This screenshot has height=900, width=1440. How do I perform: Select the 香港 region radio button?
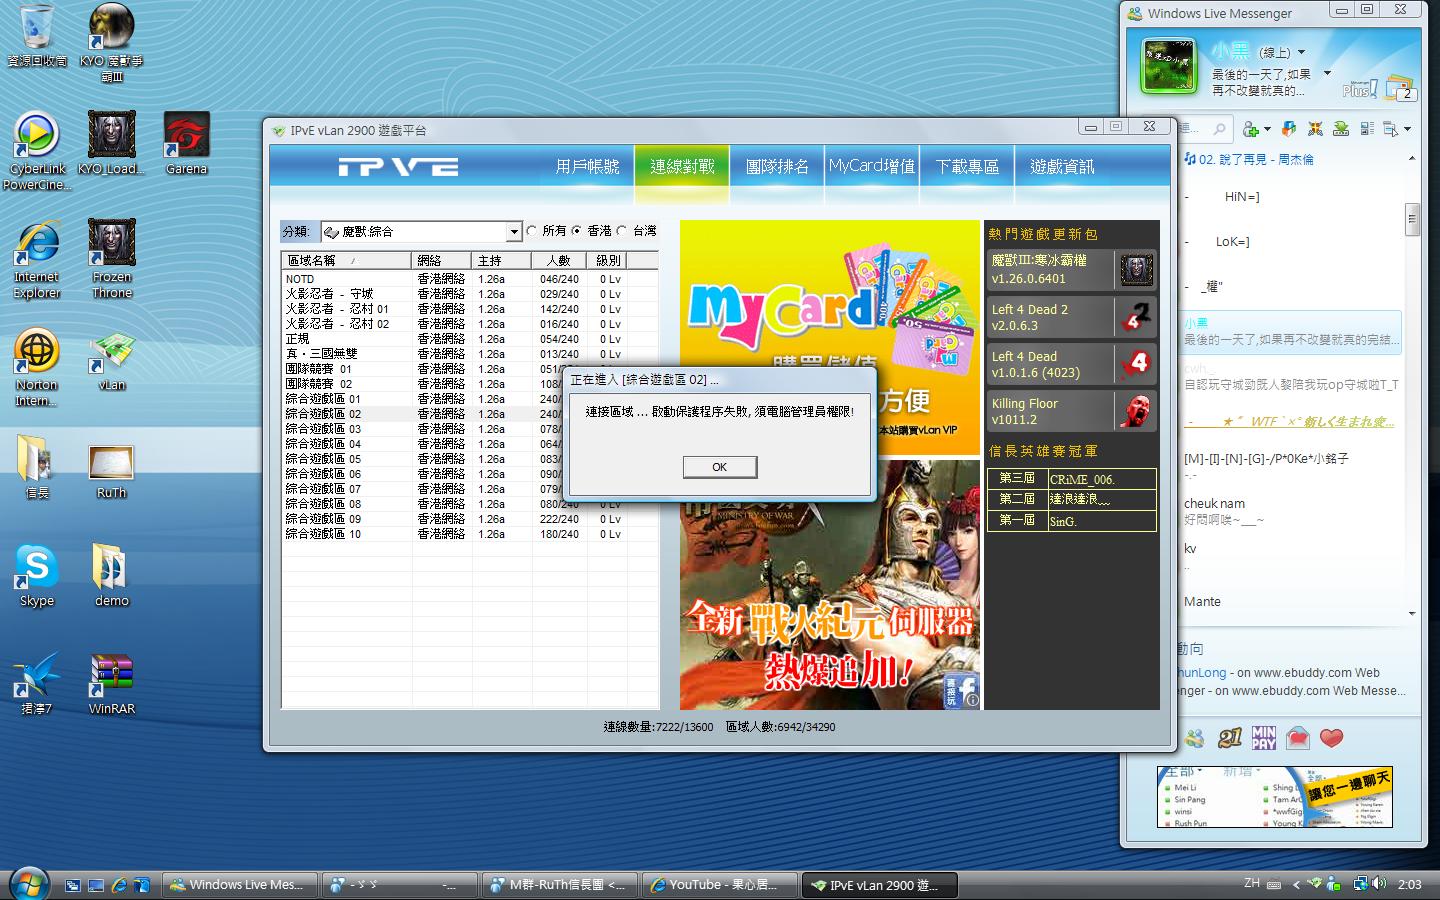click(x=577, y=231)
